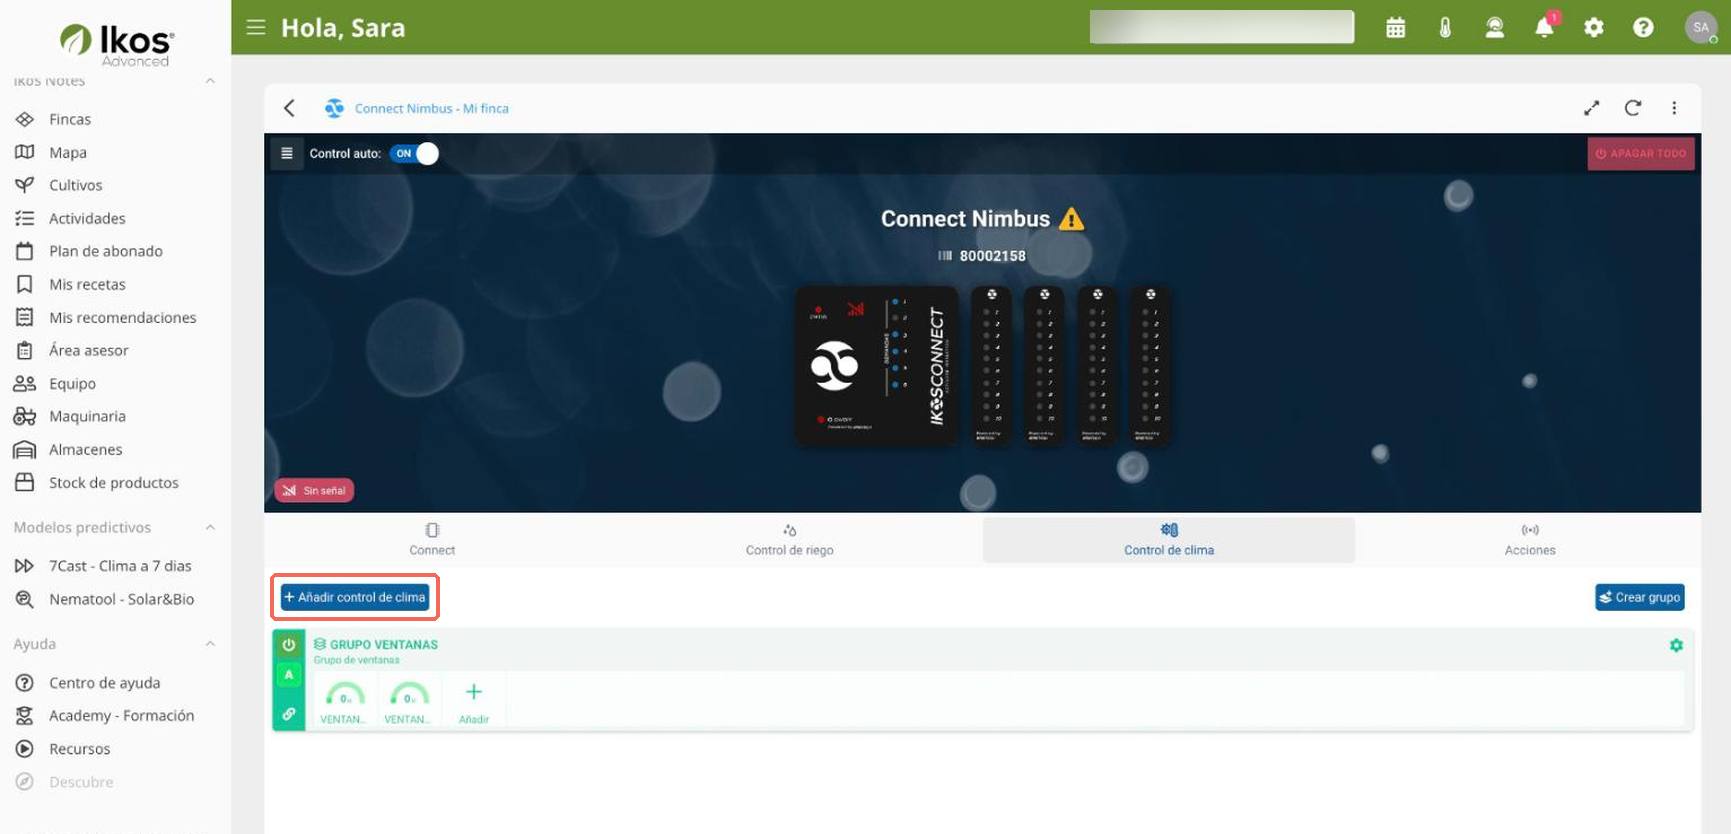
Task: Open the SA user avatar
Action: click(x=1701, y=27)
